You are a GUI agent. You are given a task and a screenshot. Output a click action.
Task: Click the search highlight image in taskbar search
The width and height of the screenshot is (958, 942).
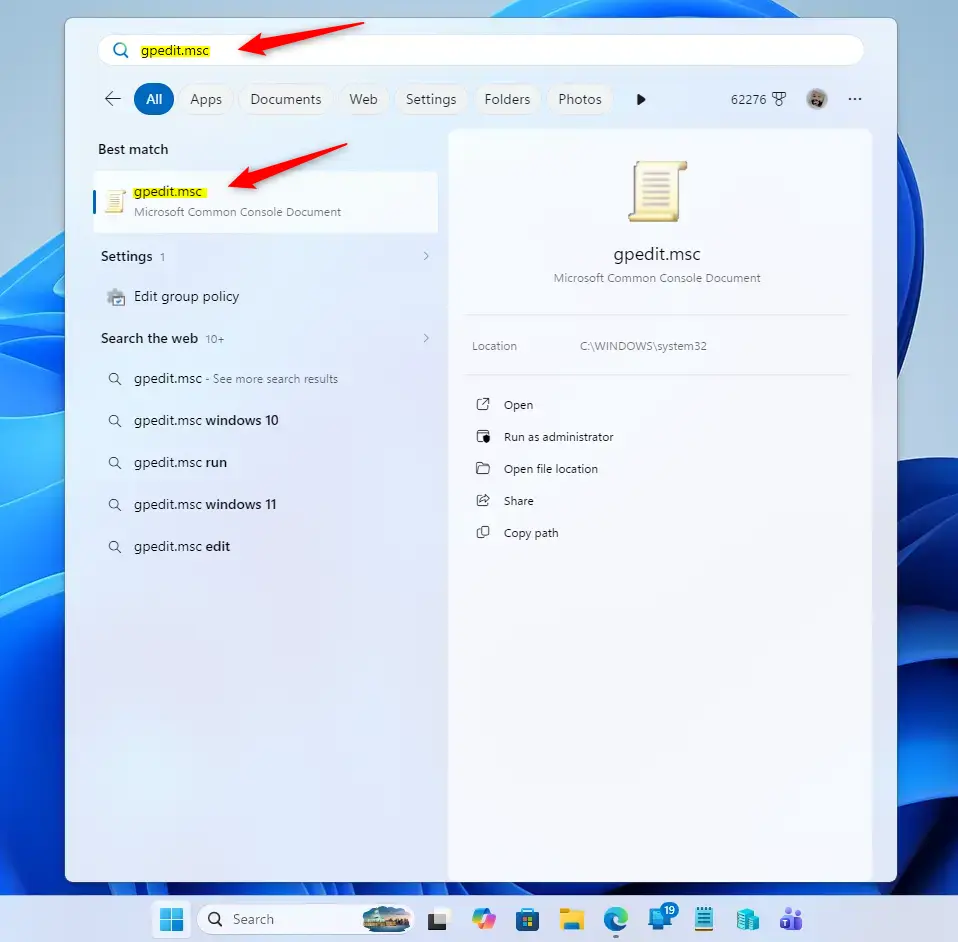[x=386, y=919]
